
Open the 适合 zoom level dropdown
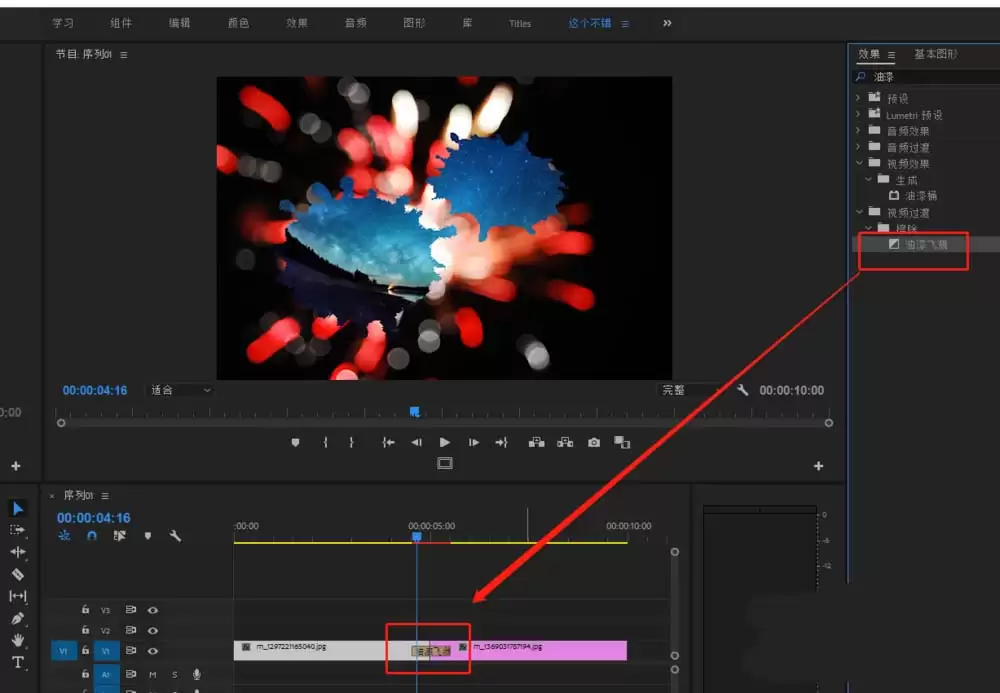click(178, 390)
